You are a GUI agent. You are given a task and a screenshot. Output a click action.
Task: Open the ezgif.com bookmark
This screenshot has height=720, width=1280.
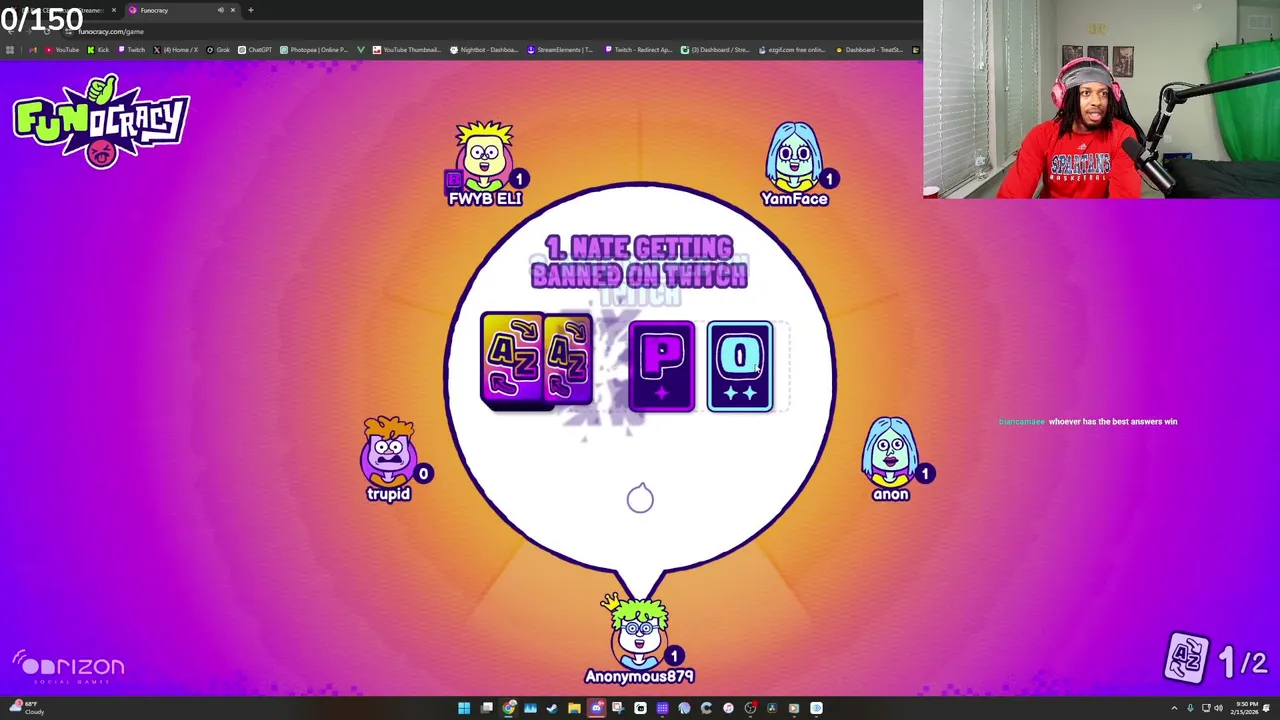[793, 49]
